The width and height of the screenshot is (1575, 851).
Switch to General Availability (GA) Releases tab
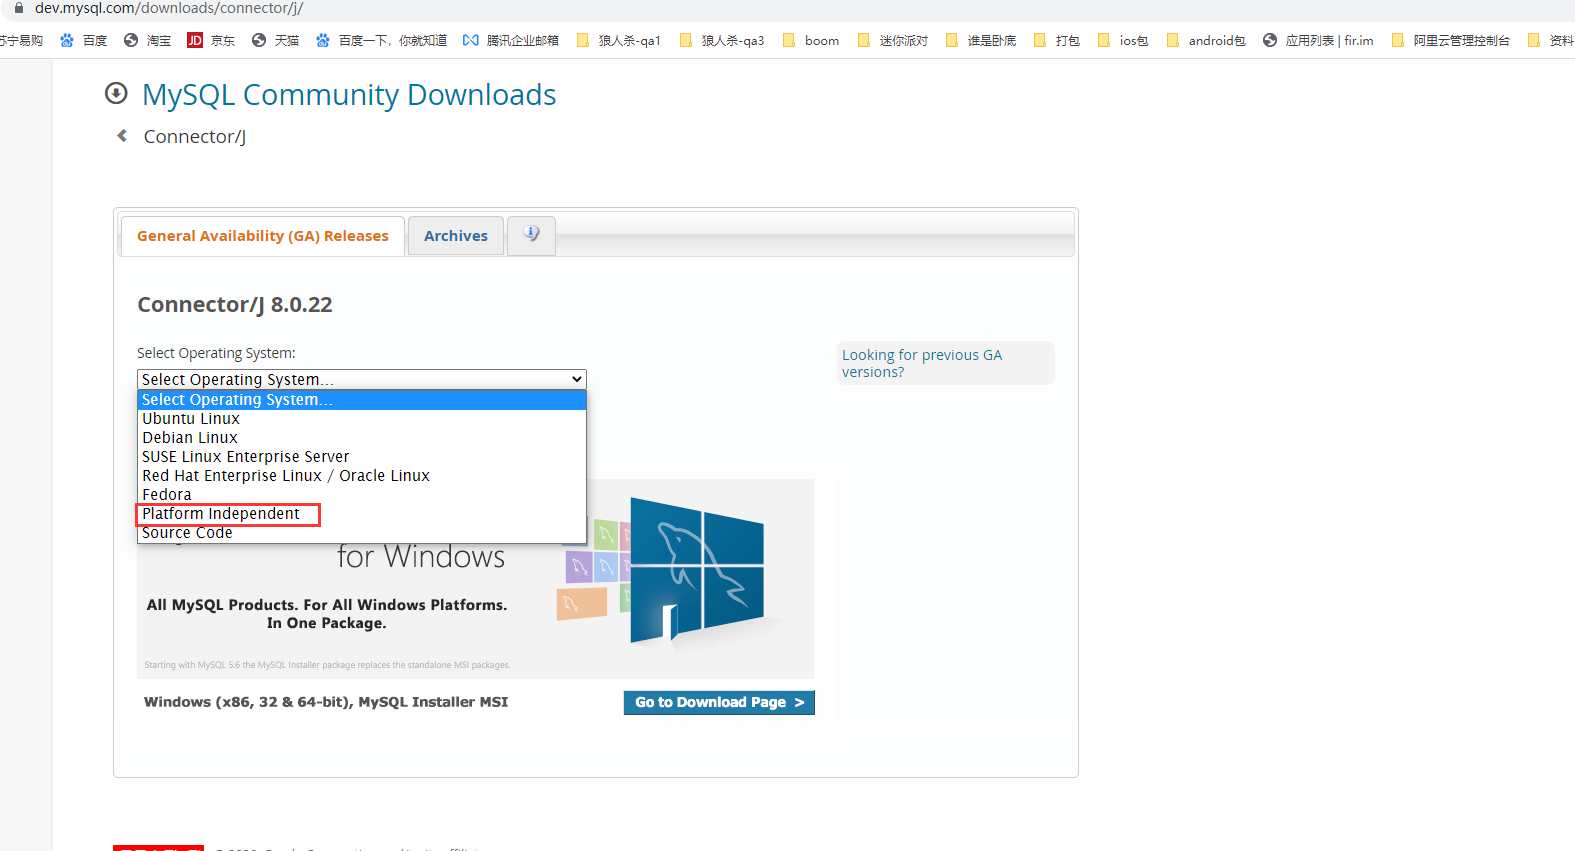pos(263,236)
